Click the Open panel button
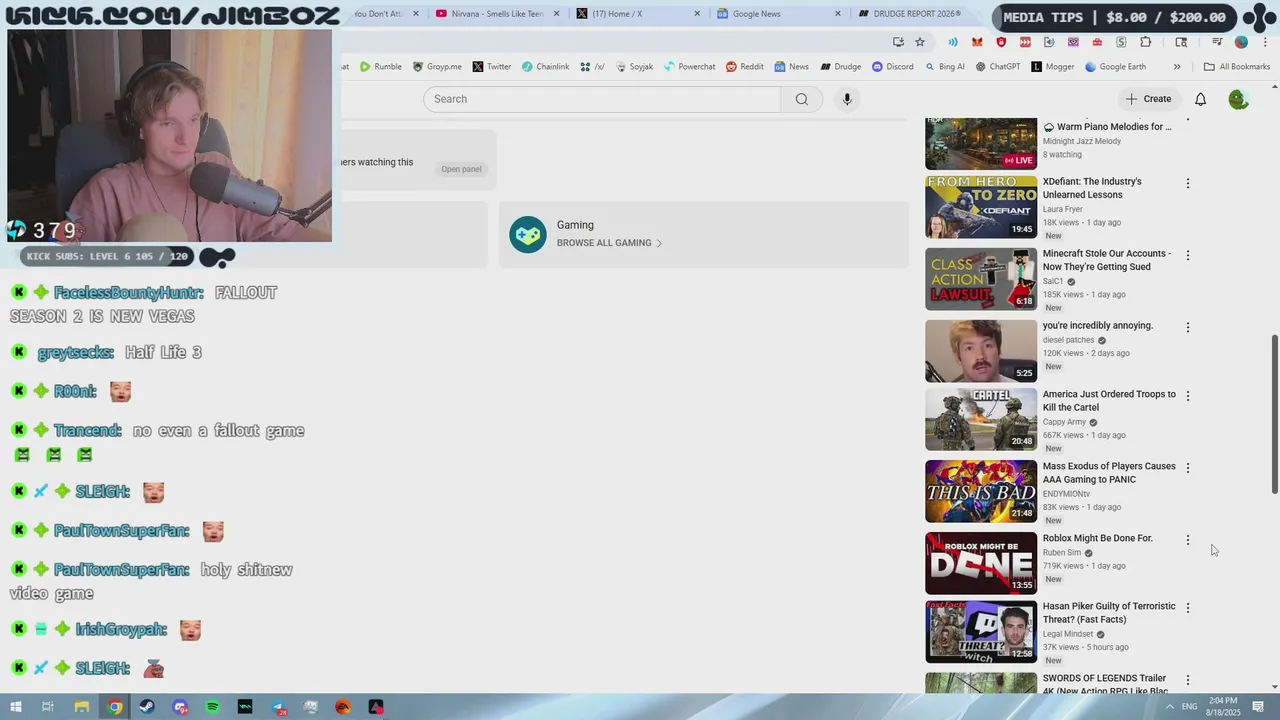Image resolution: width=1280 pixels, height=720 pixels. pyautogui.click(x=461, y=169)
